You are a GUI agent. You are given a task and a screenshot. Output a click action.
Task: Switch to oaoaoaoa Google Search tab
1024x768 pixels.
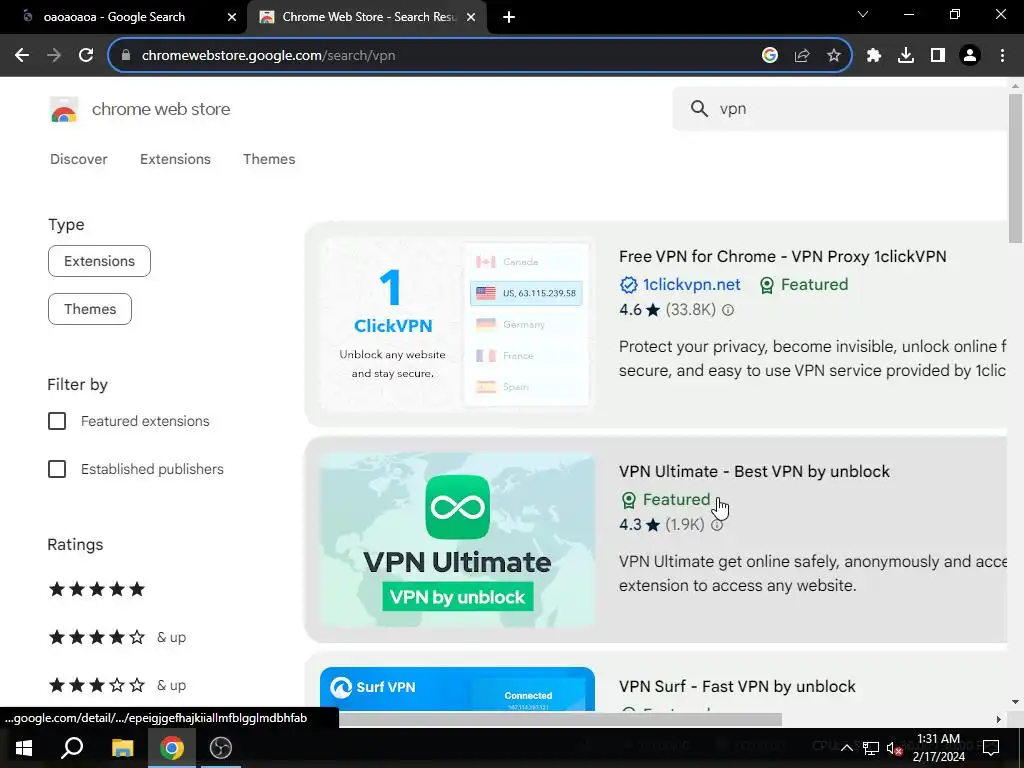124,17
